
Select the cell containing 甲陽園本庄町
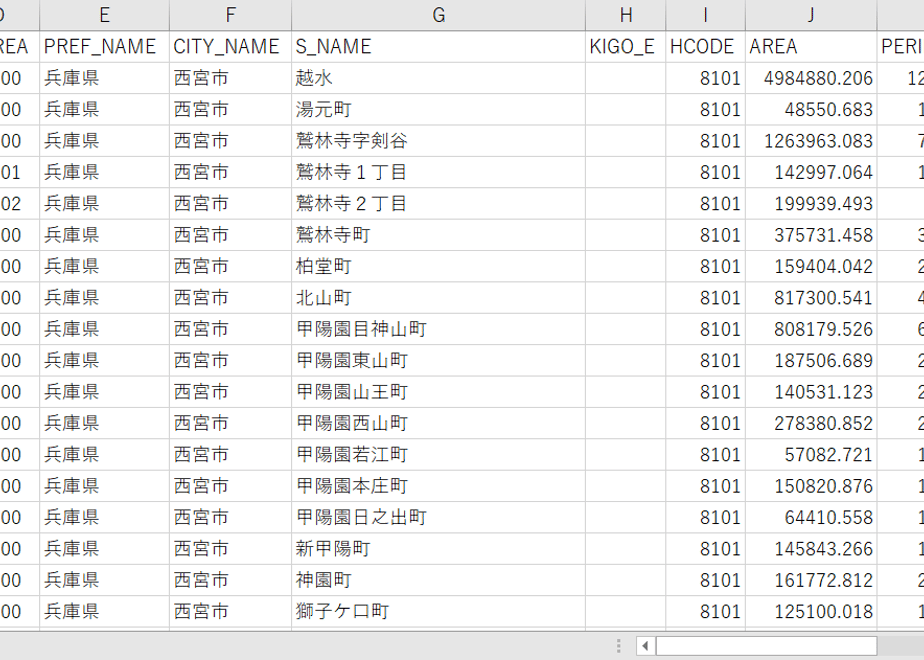click(x=438, y=486)
